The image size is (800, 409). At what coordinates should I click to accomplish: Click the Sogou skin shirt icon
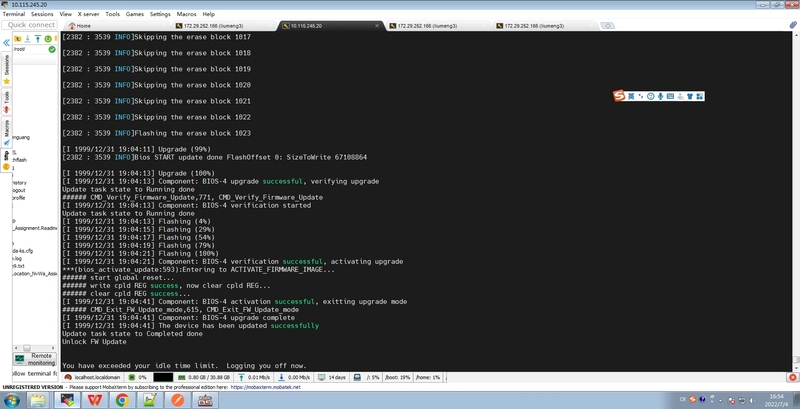click(690, 96)
